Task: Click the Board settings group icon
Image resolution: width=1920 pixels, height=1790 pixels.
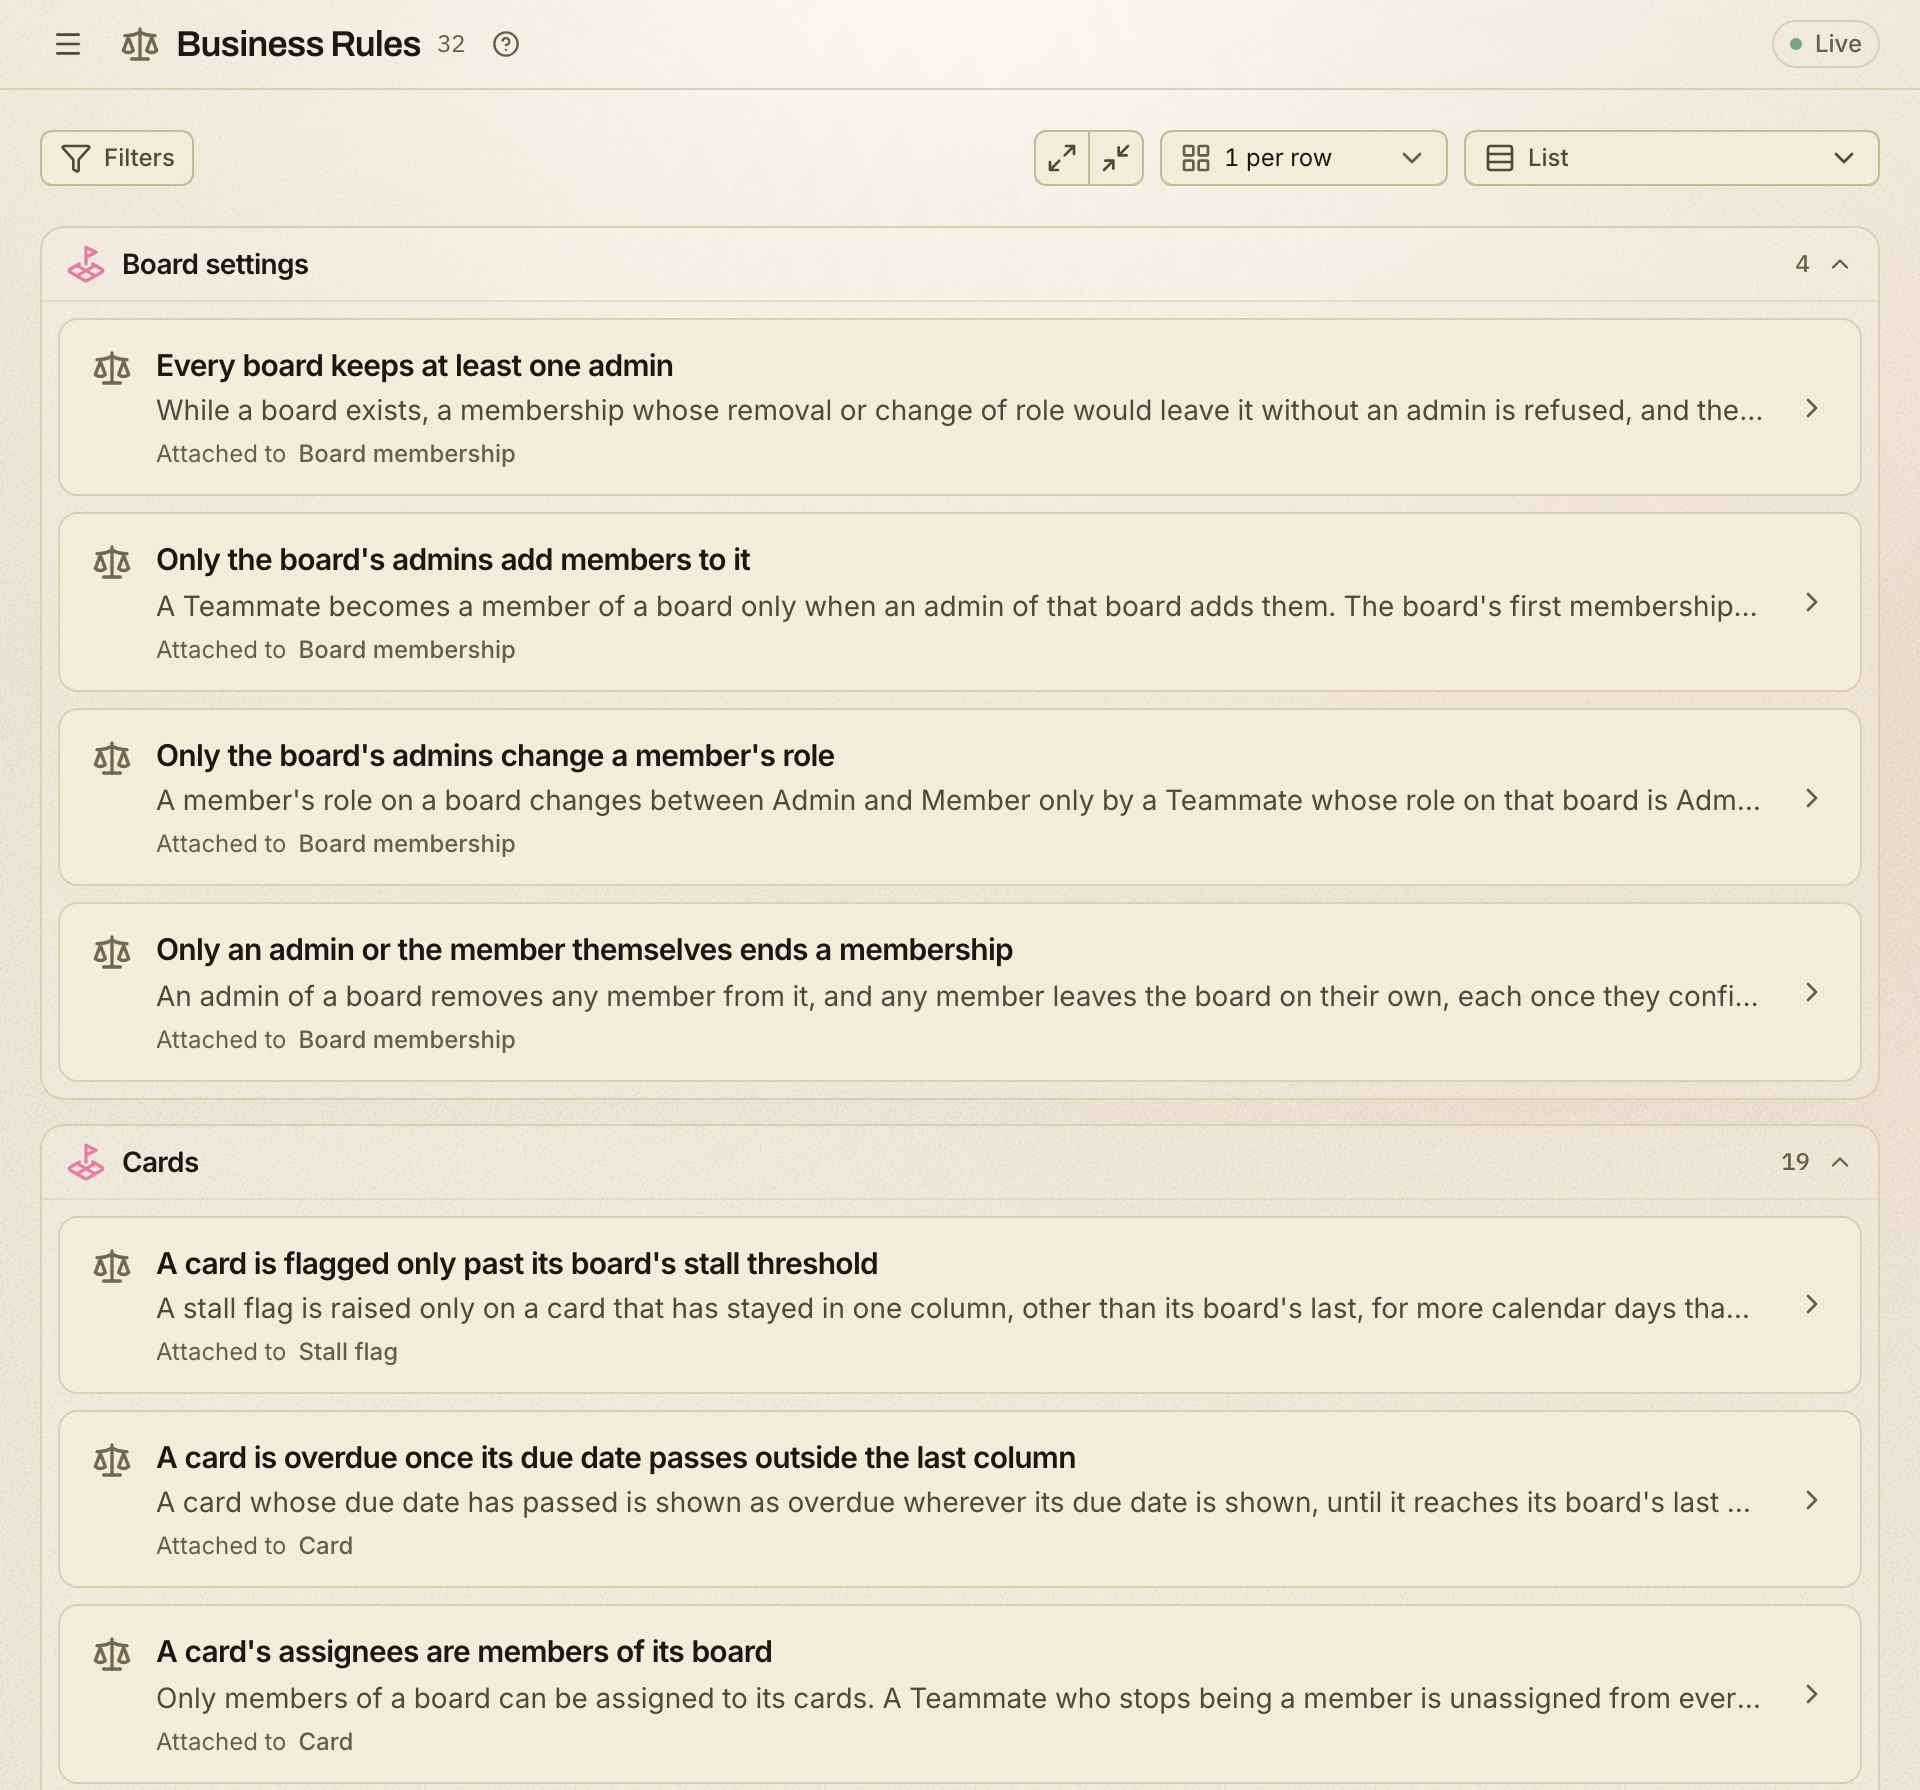Action: [86, 264]
